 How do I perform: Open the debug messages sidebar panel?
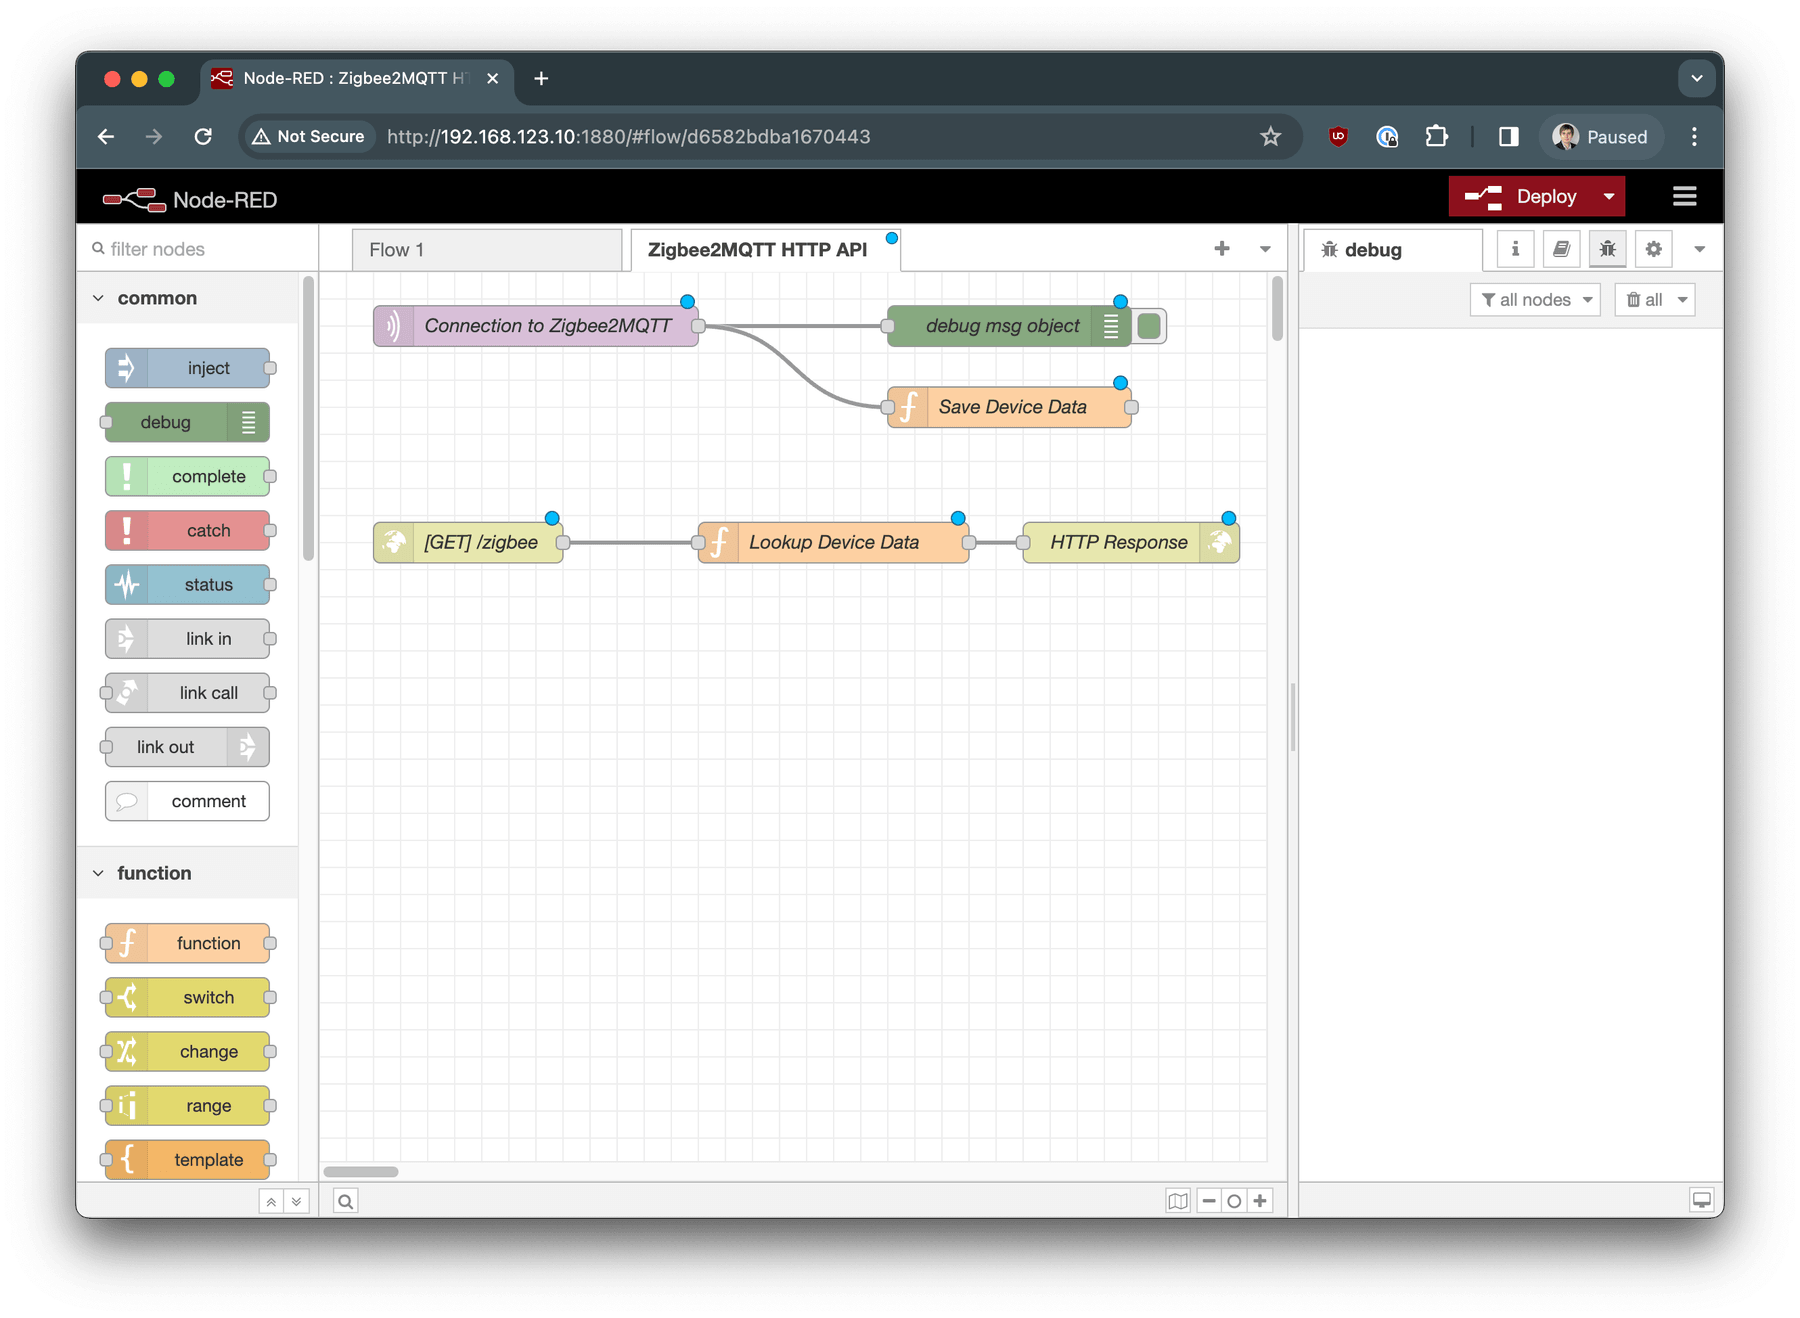point(1607,249)
